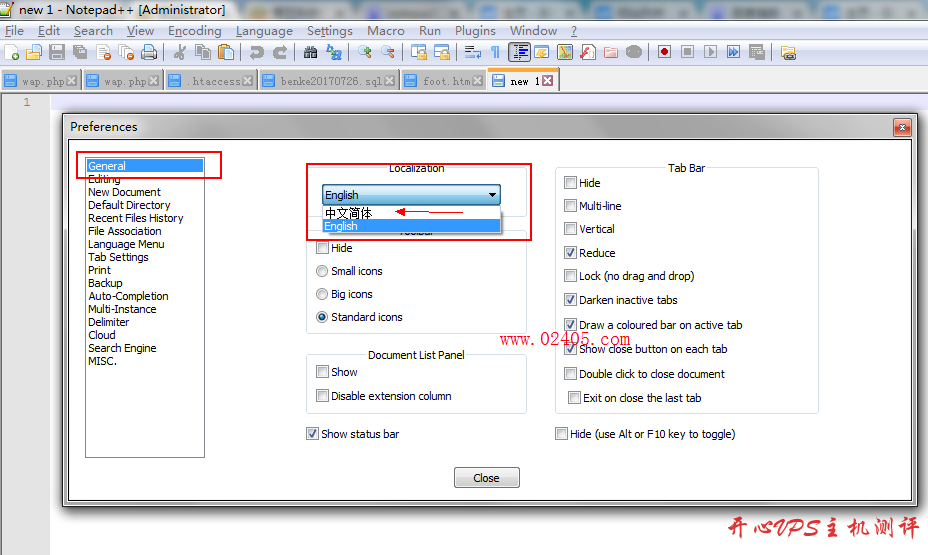Select Auto-Completion in the preferences list
The image size is (928, 555).
128,296
